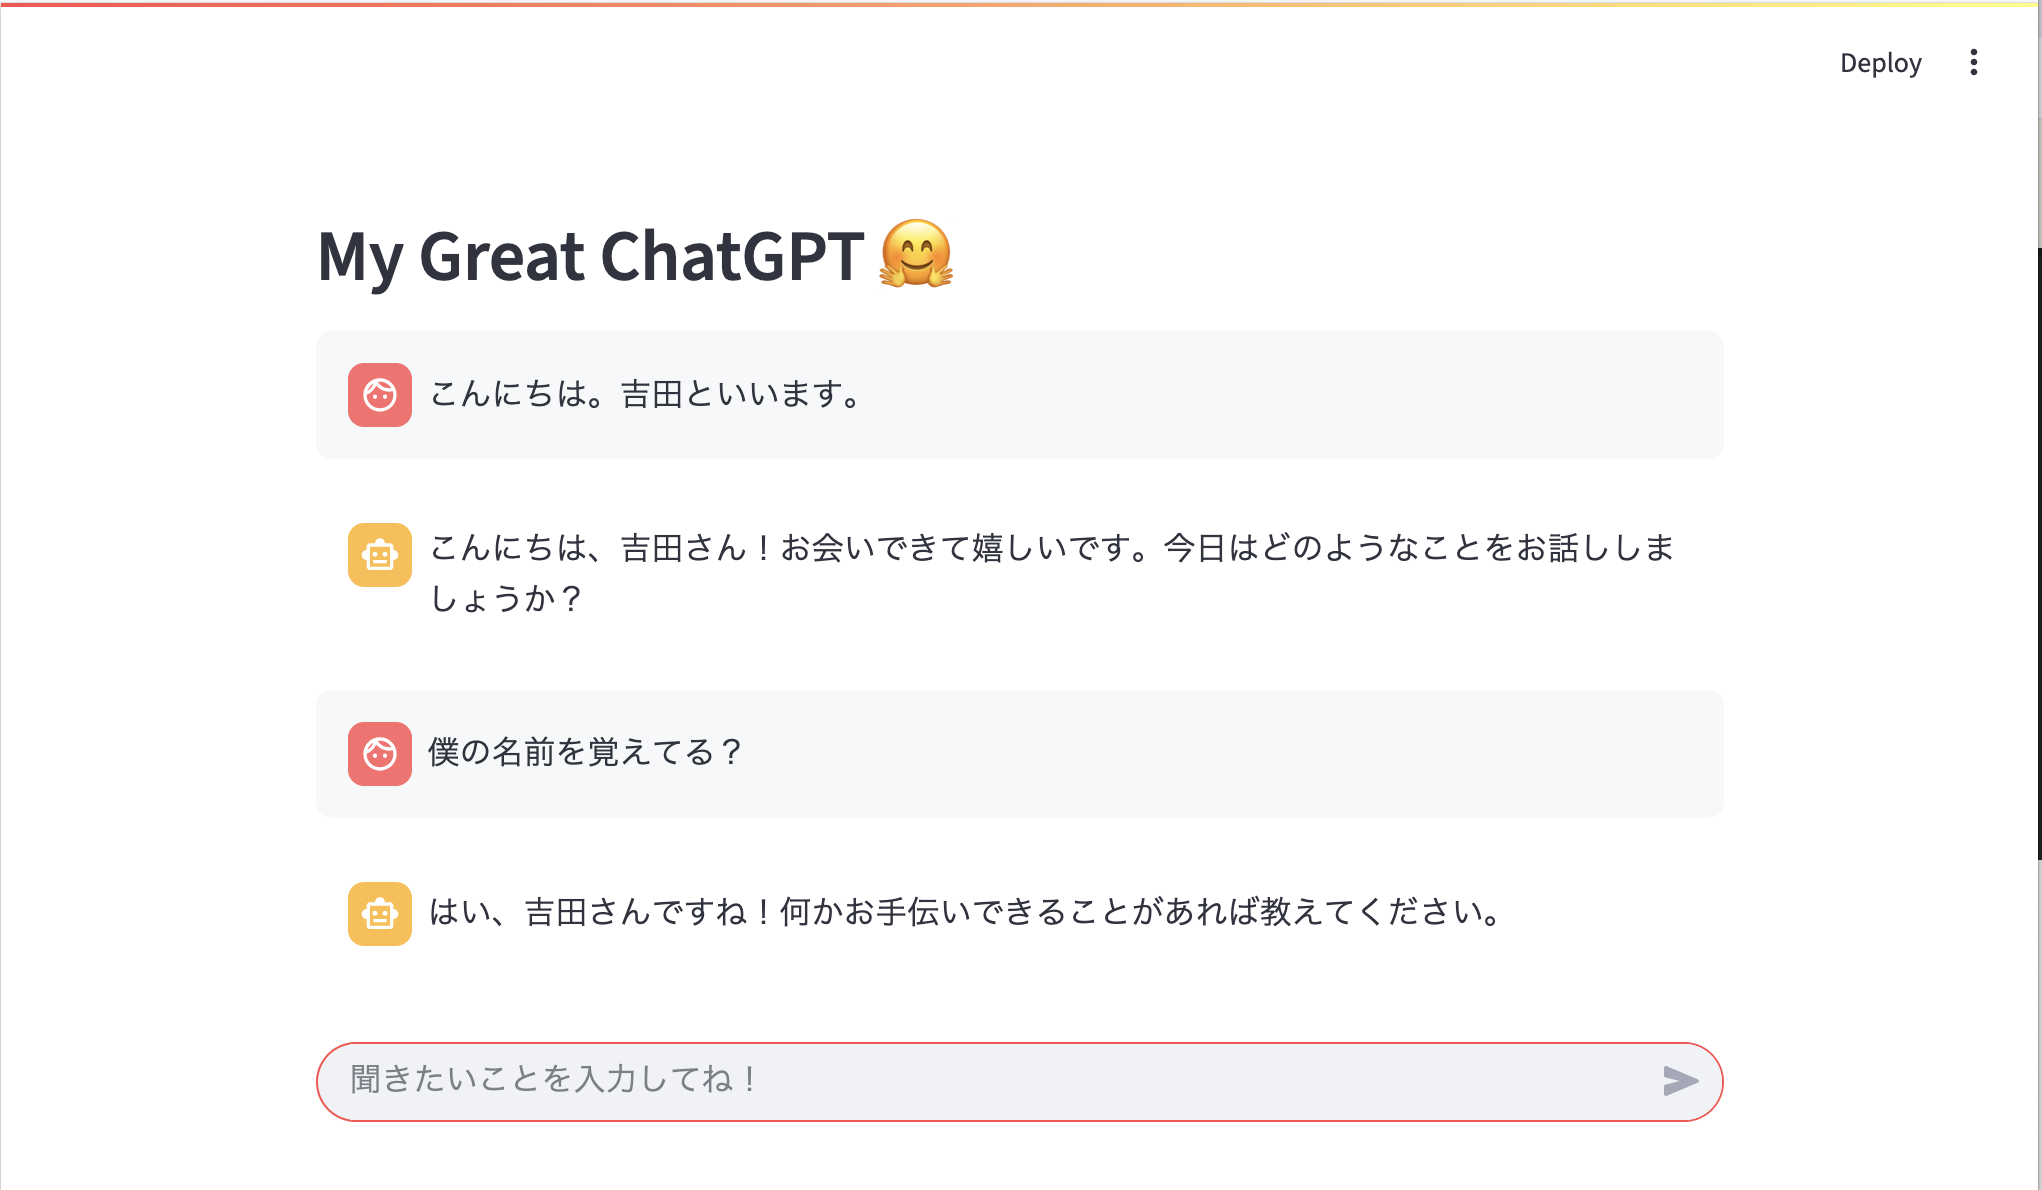Open the three-dot main menu
Image resolution: width=2042 pixels, height=1190 pixels.
point(1973,63)
